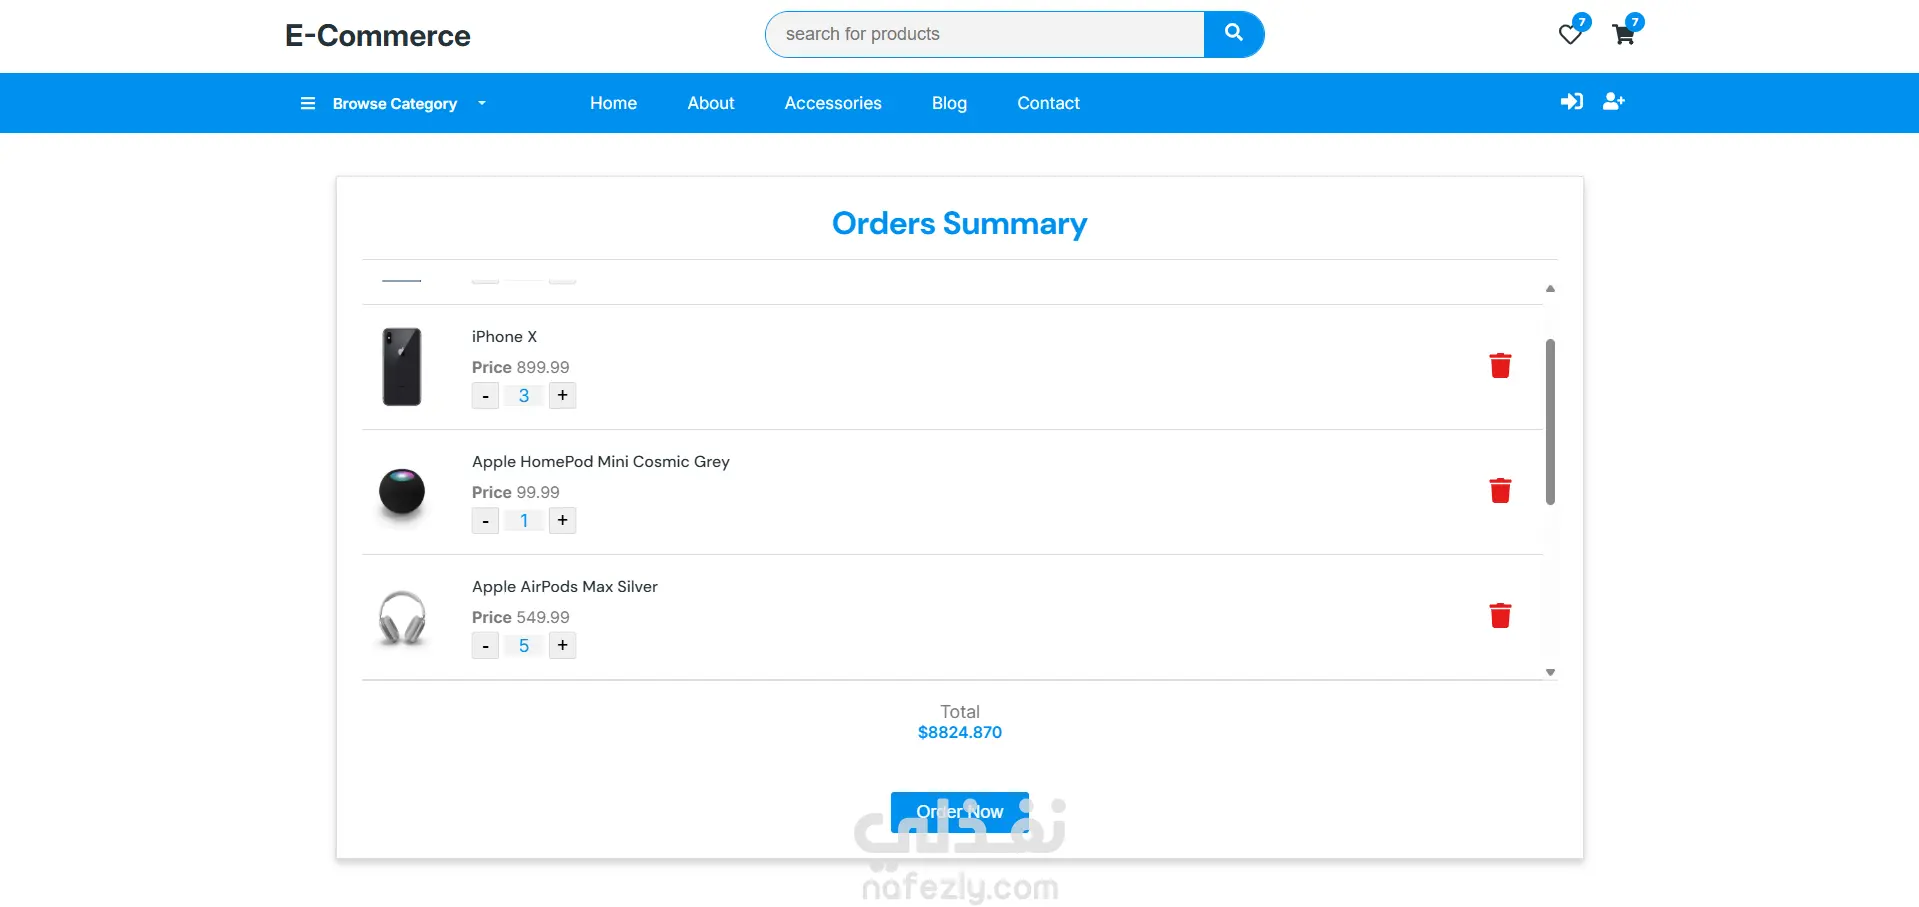The image size is (1919, 907).
Task: Increase HomePod Mini quantity
Action: tap(563, 521)
